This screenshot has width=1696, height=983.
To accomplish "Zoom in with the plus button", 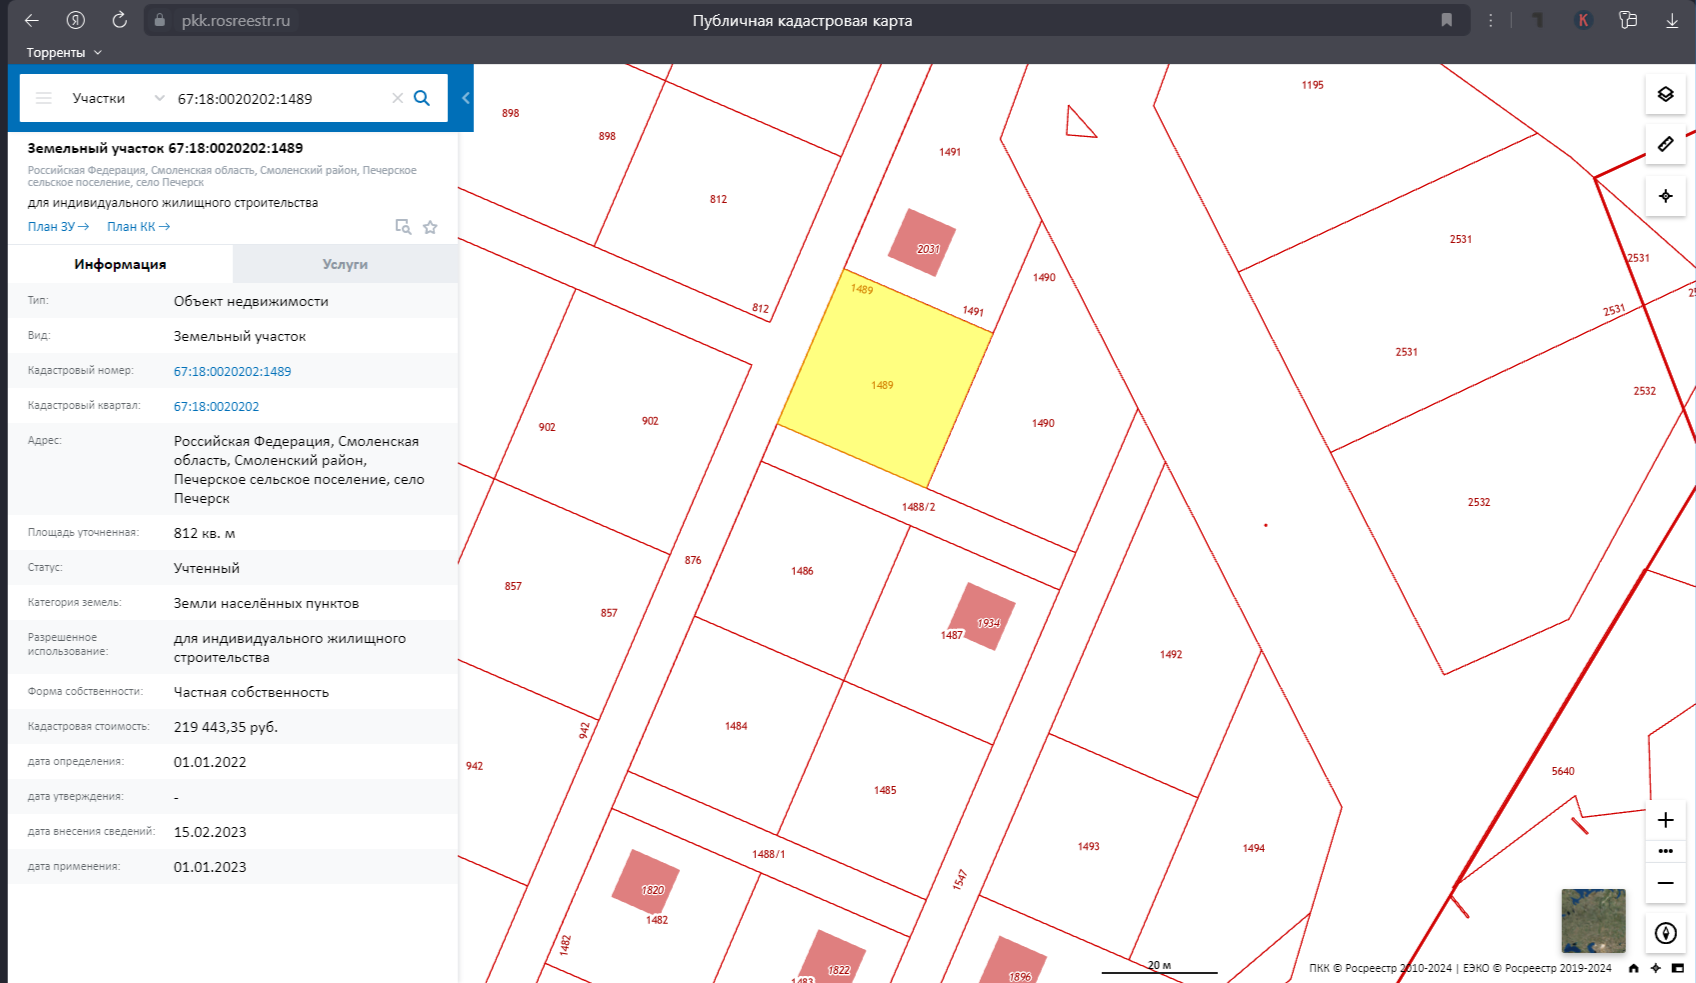I will pyautogui.click(x=1666, y=820).
